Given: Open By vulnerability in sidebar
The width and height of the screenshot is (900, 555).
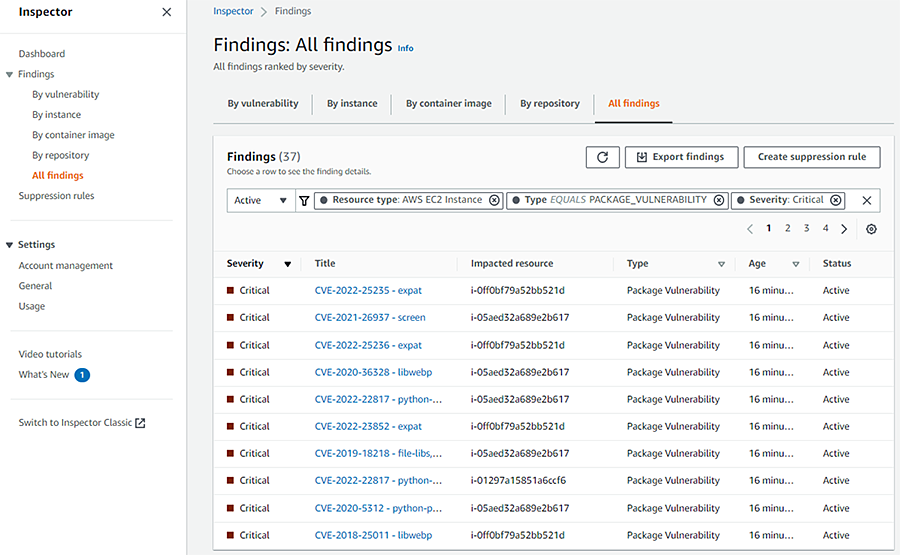Looking at the screenshot, I should pyautogui.click(x=65, y=94).
